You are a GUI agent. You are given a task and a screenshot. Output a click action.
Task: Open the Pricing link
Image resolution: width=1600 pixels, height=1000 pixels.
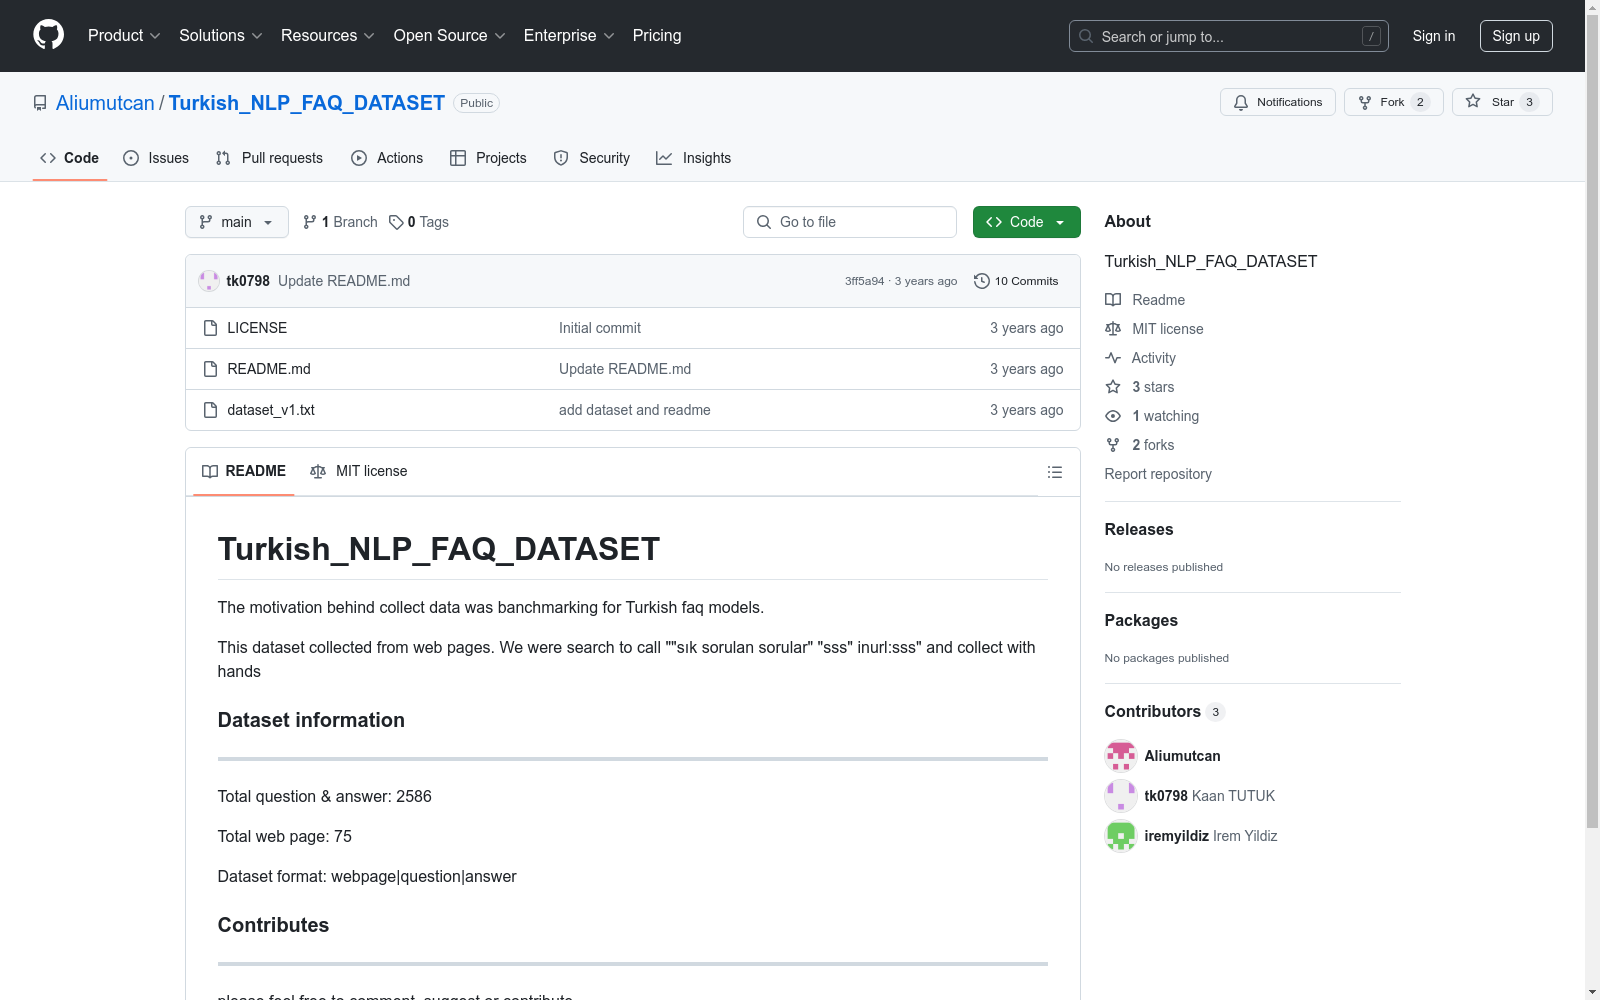[657, 36]
